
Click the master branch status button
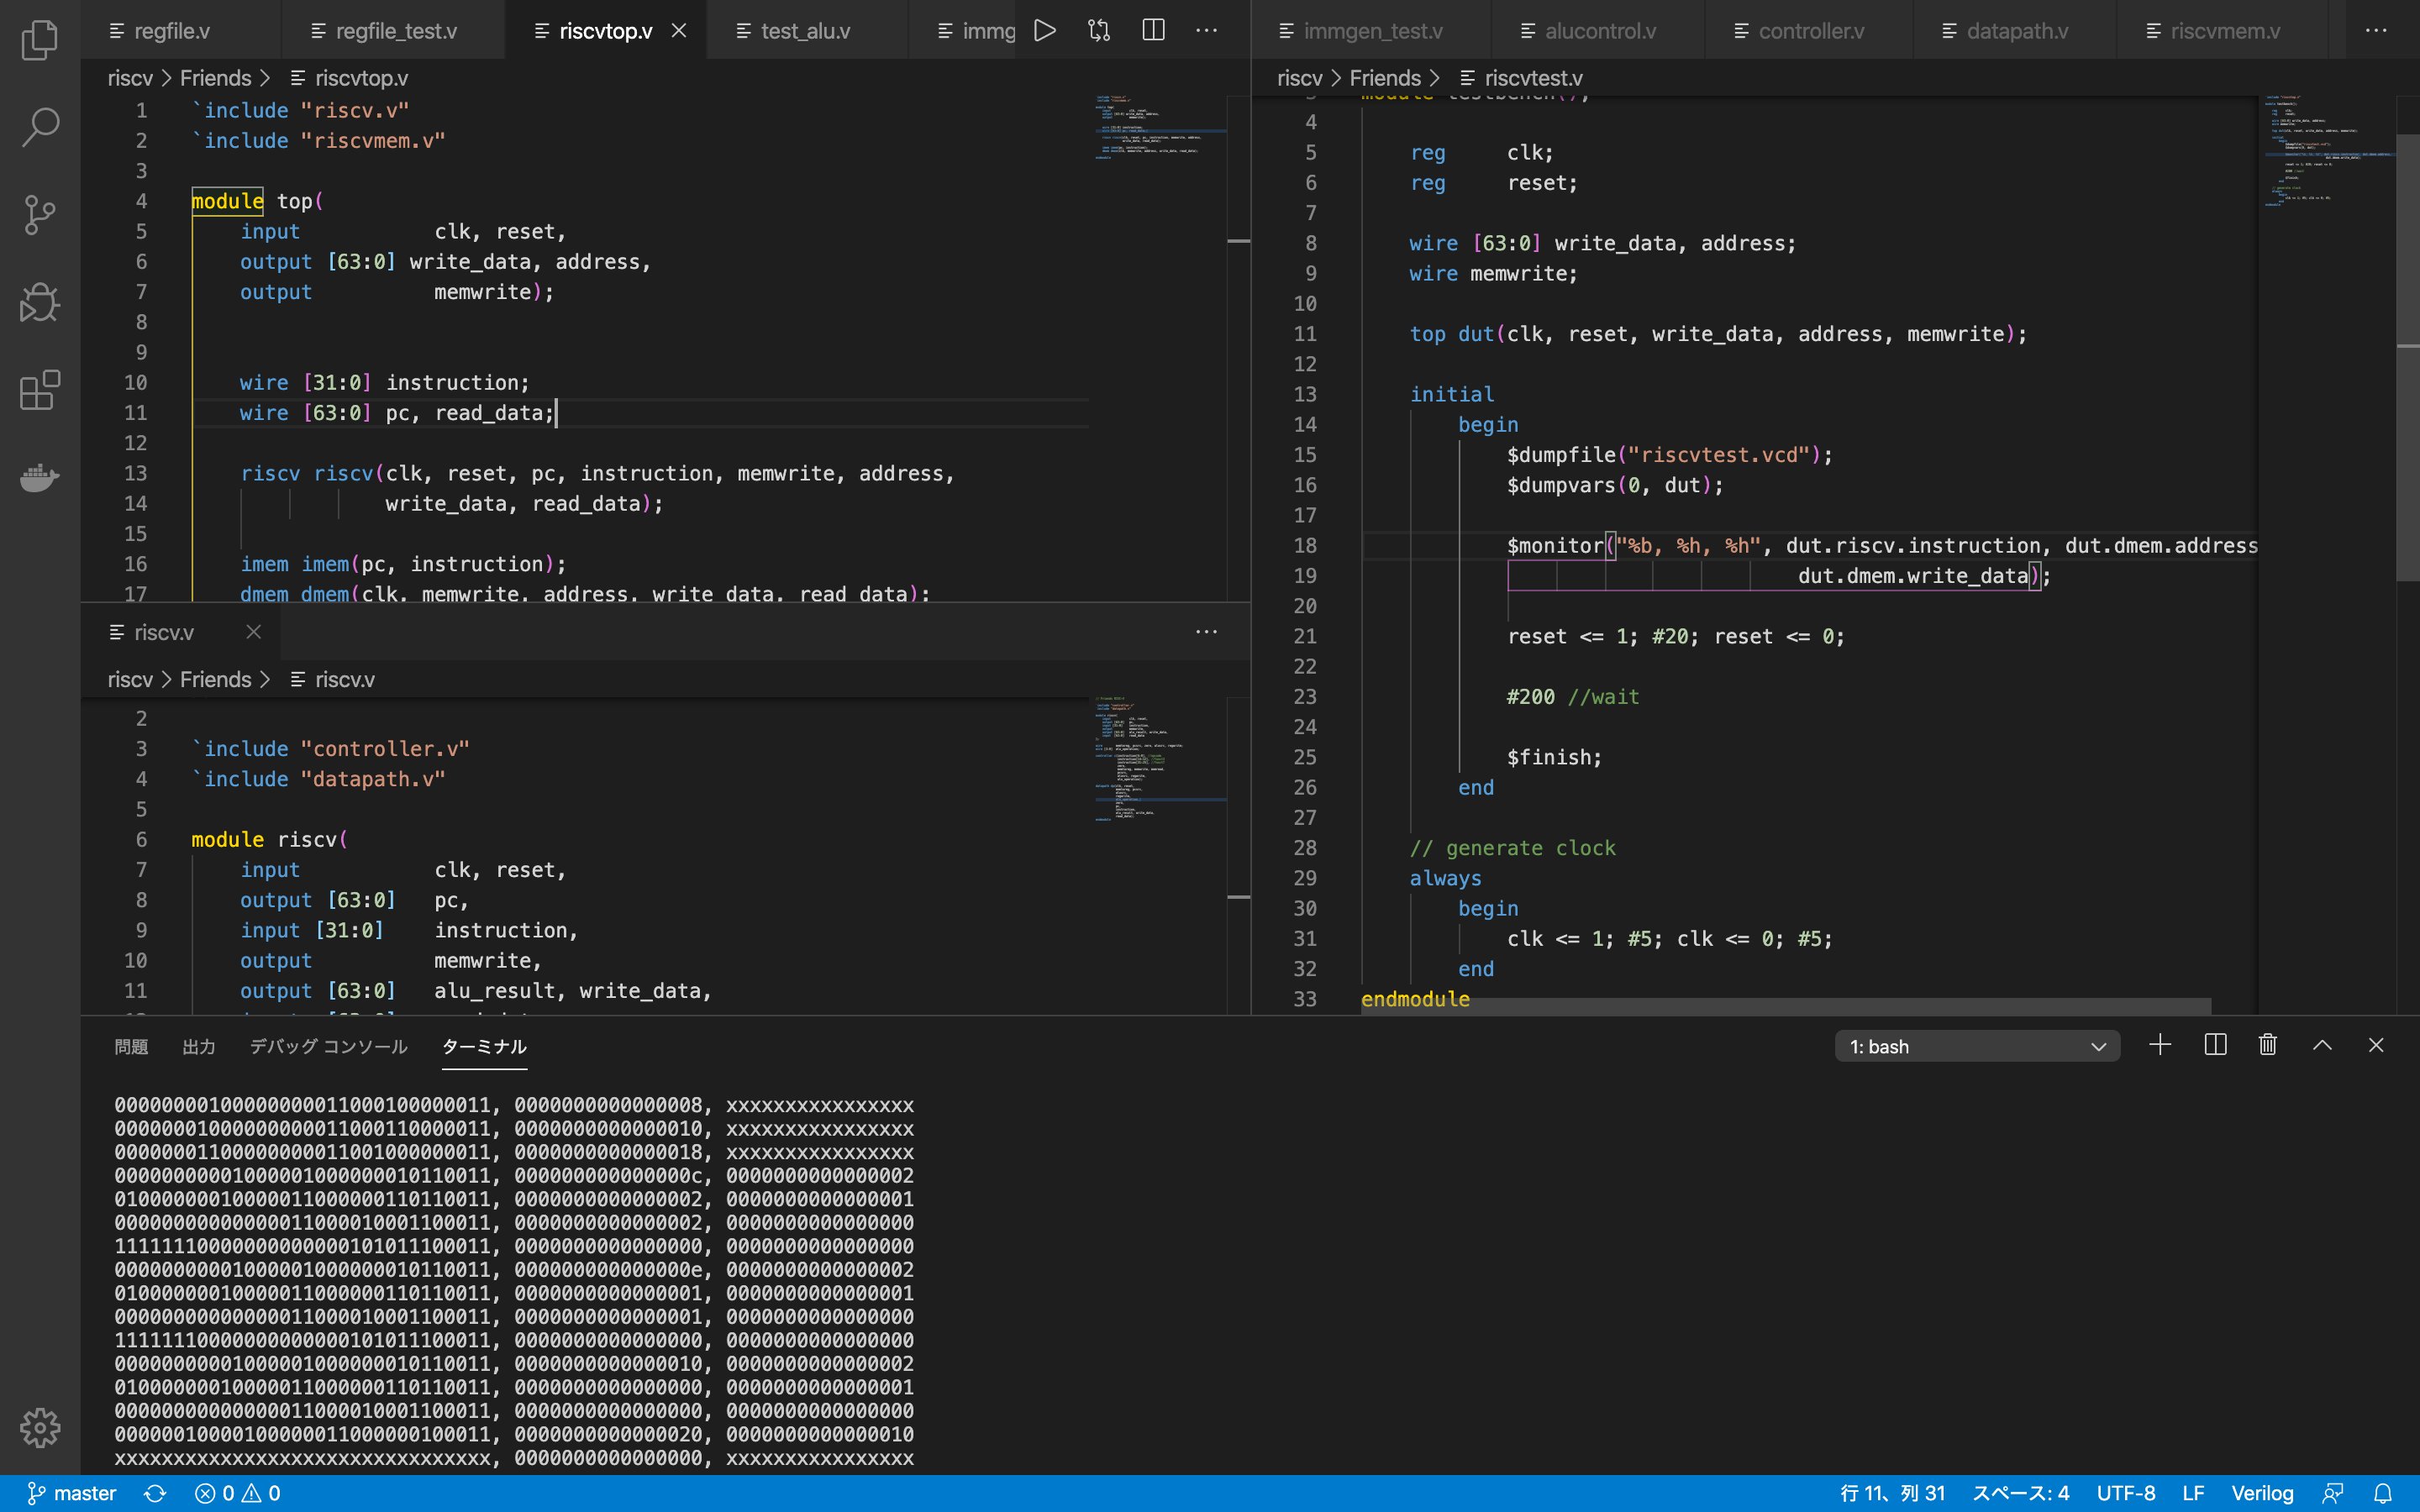tap(72, 1493)
